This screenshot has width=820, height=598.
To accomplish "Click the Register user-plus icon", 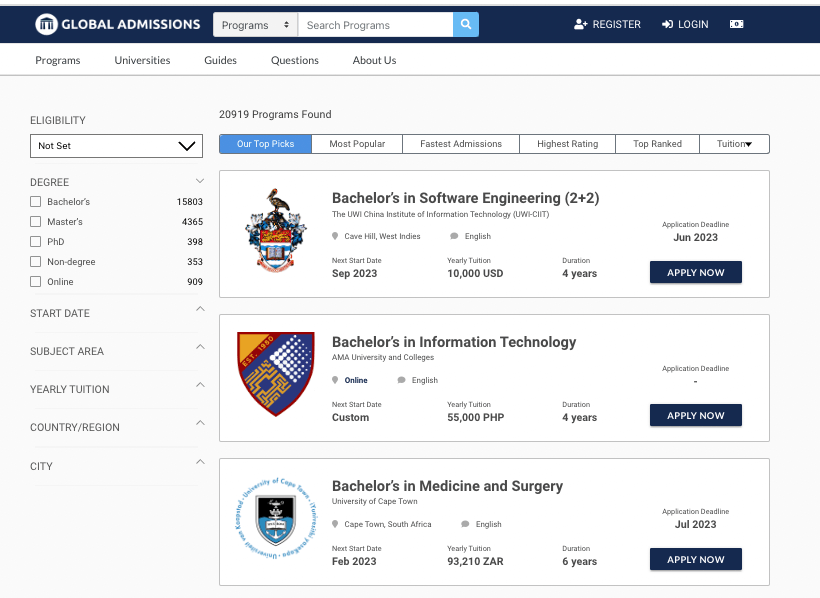I will tap(580, 25).
